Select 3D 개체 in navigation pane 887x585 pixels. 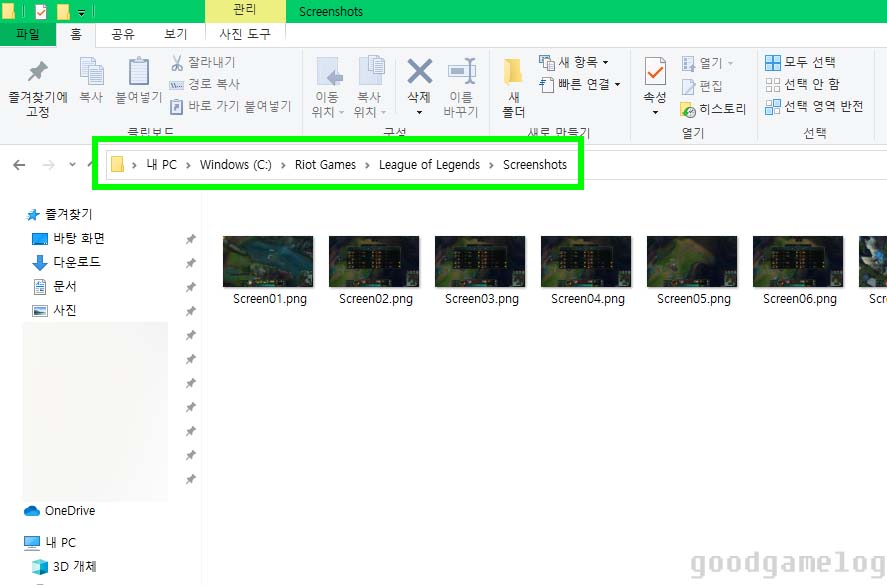(64, 566)
